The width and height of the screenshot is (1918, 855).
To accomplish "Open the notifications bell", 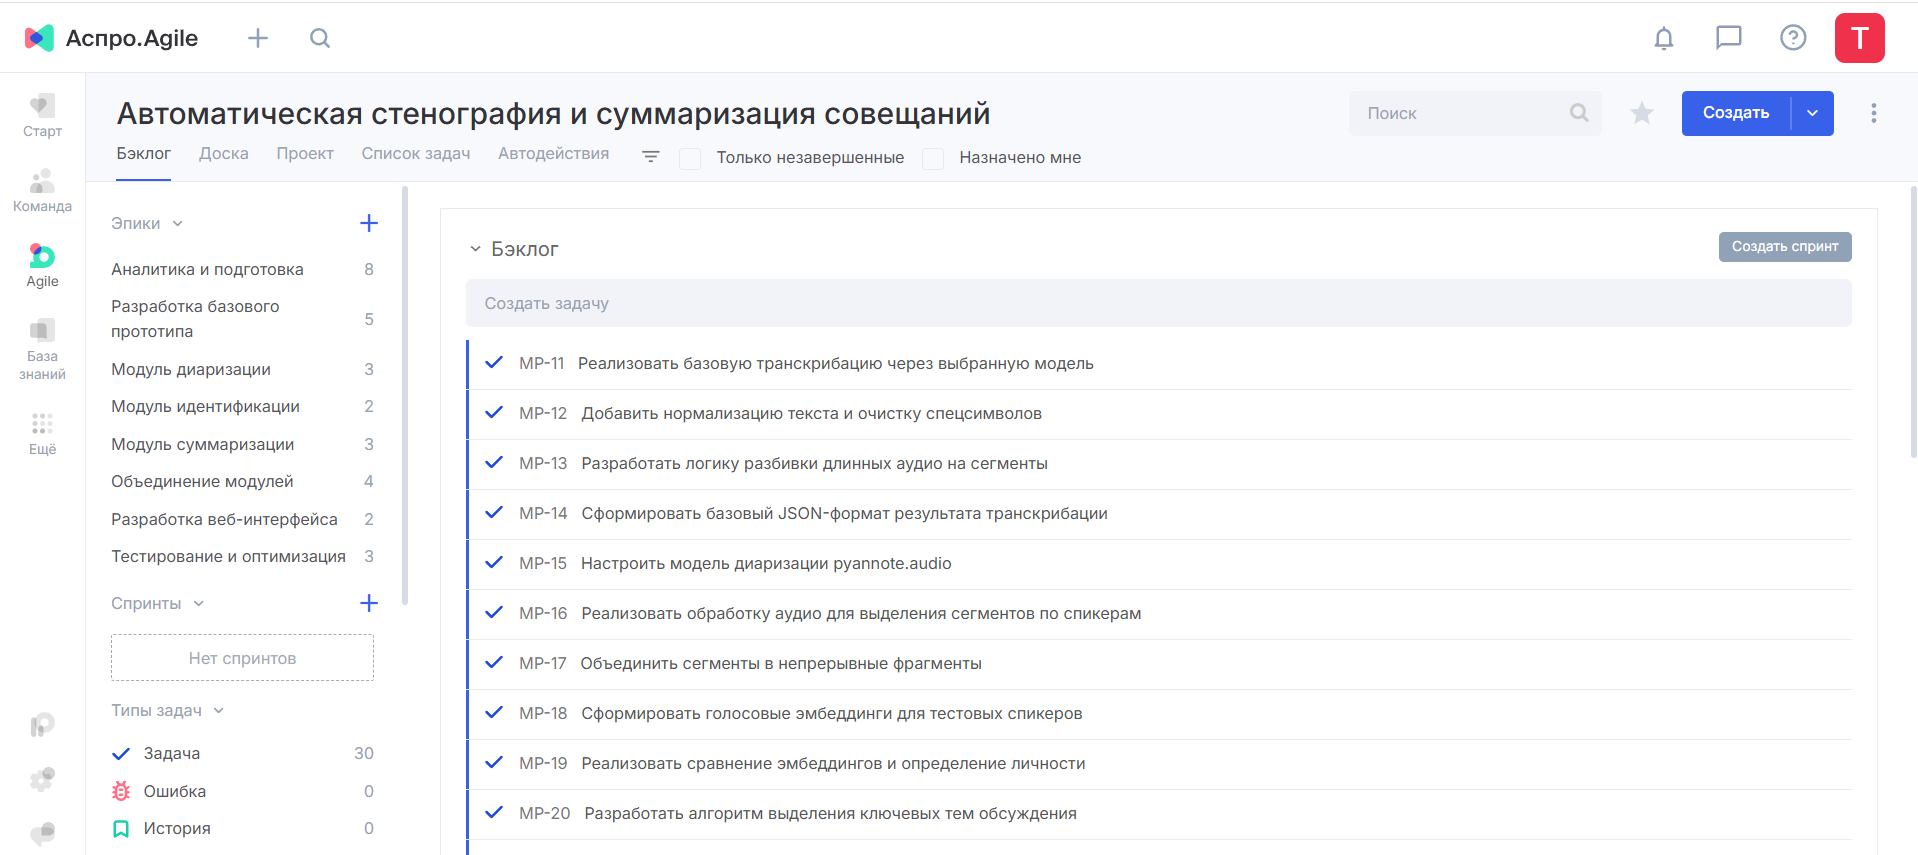I will tap(1663, 38).
